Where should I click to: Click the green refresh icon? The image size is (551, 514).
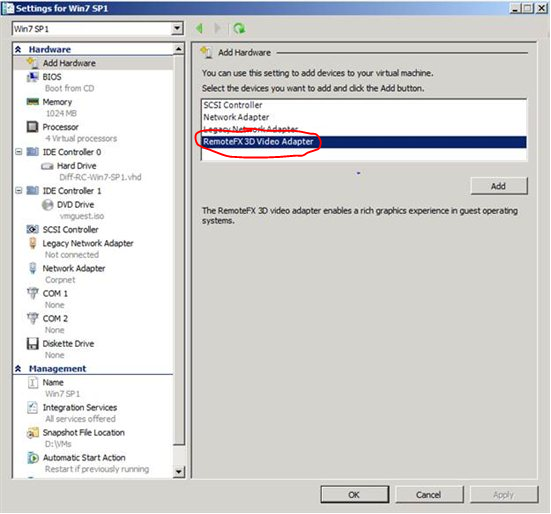click(x=239, y=28)
